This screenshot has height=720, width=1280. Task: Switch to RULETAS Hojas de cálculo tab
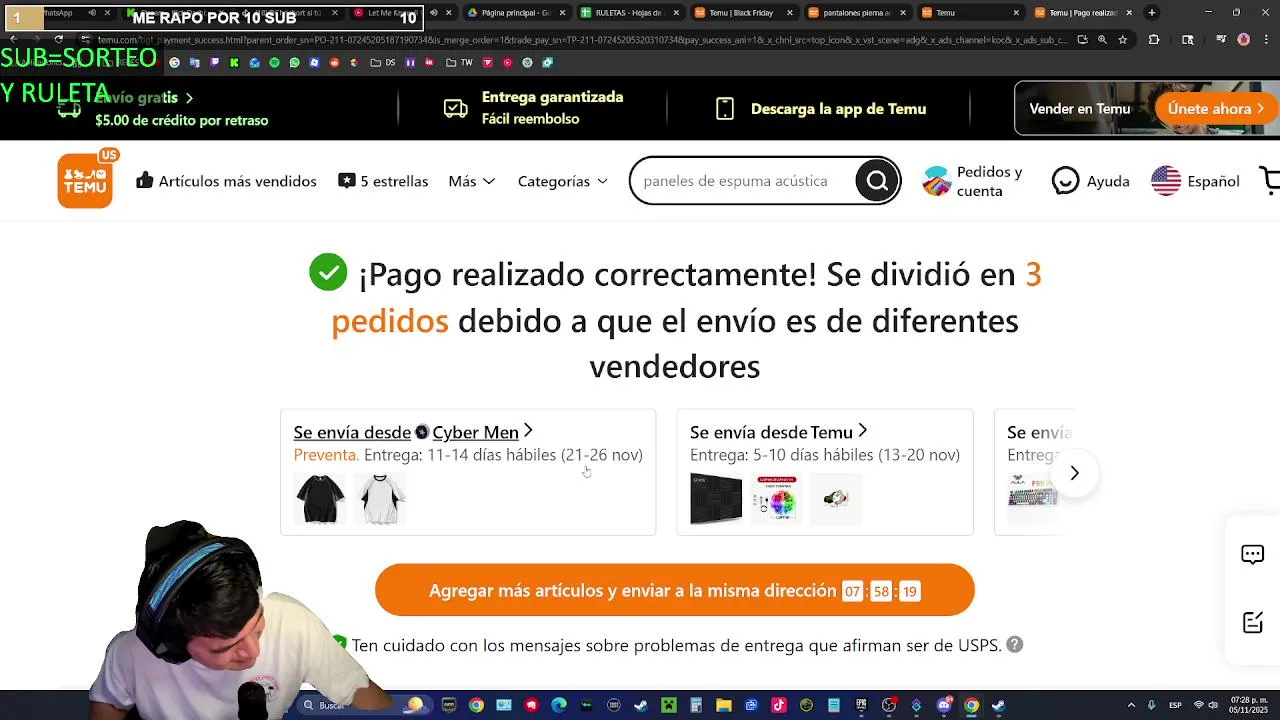628,13
